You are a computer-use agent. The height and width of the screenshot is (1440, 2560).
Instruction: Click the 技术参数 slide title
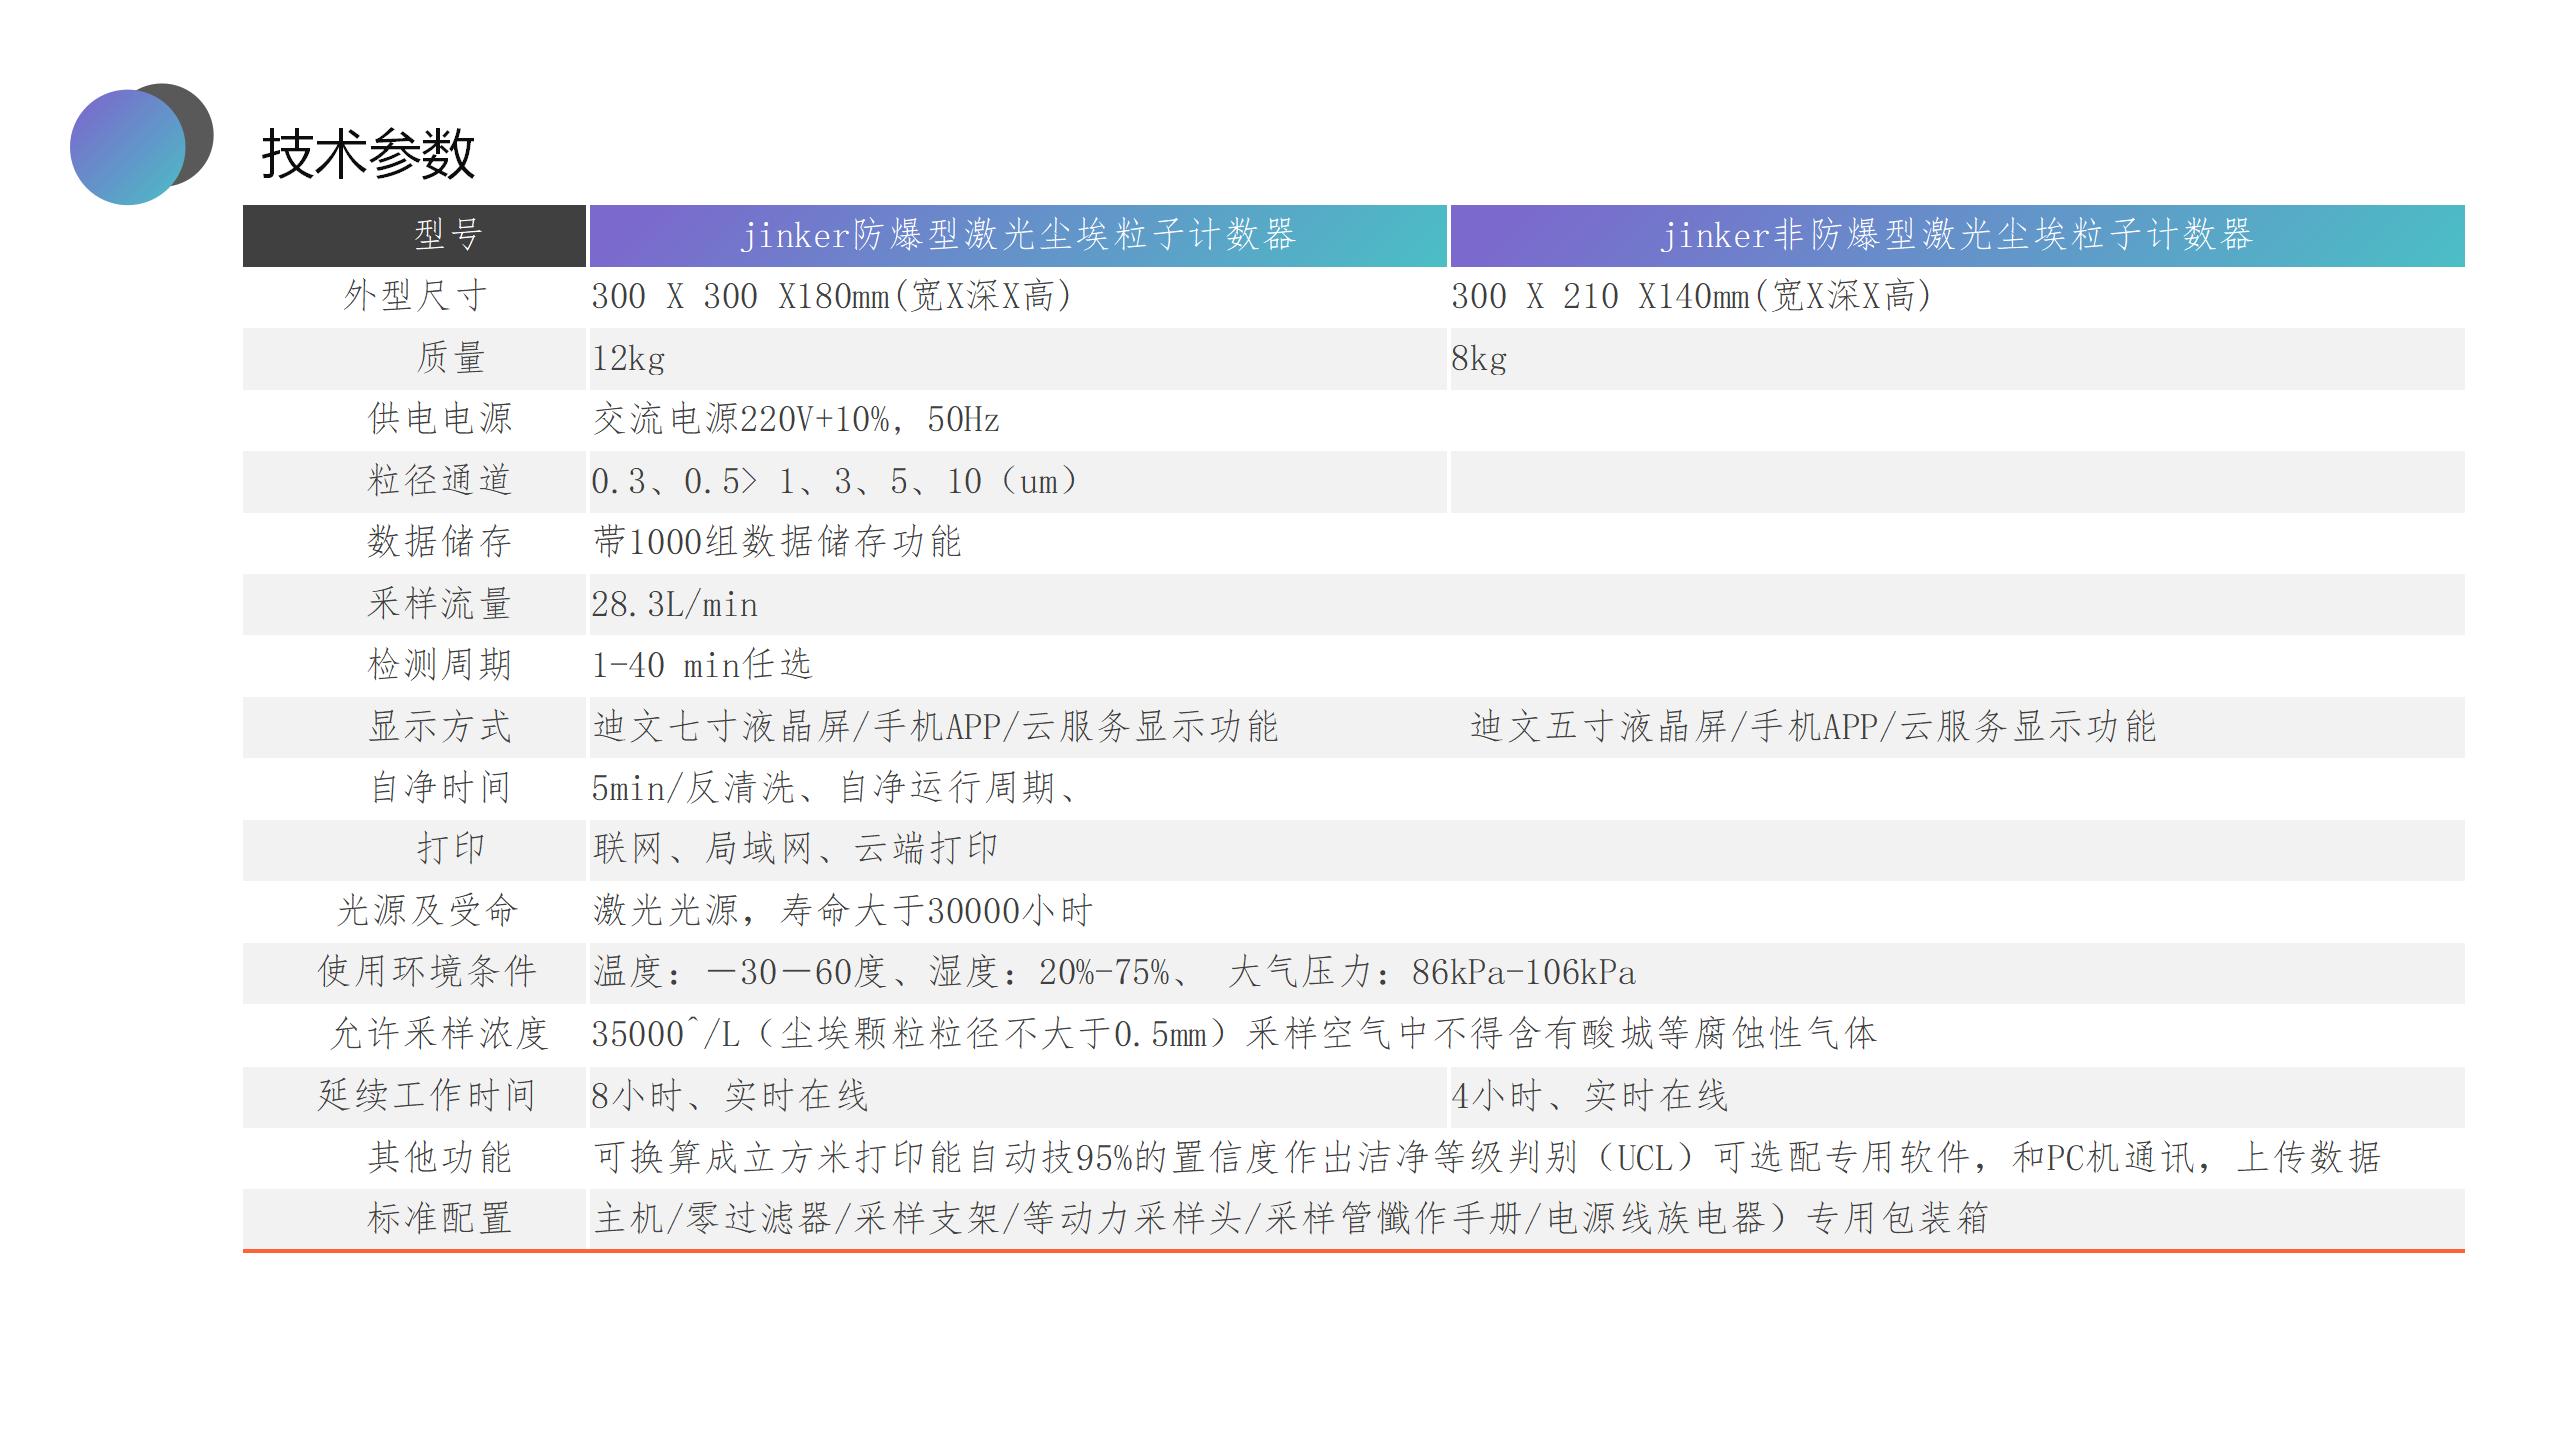tap(367, 154)
